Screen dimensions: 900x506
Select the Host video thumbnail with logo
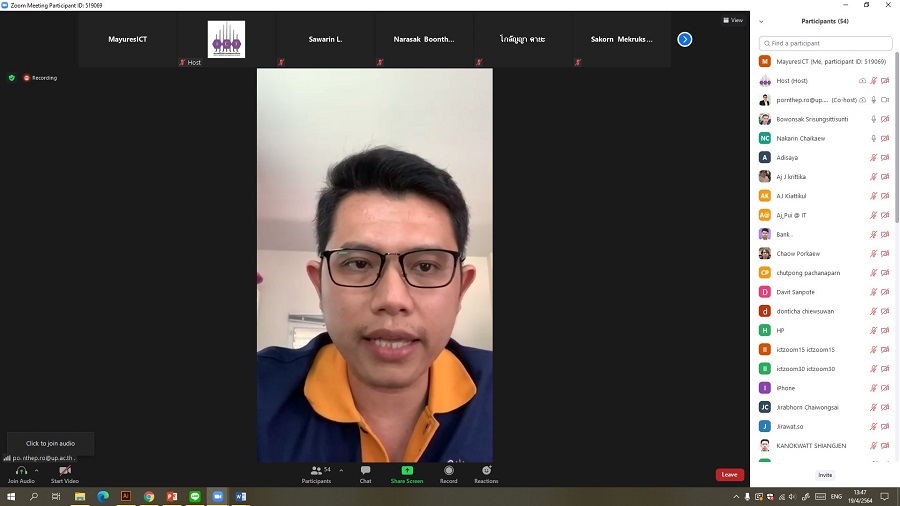coord(226,39)
